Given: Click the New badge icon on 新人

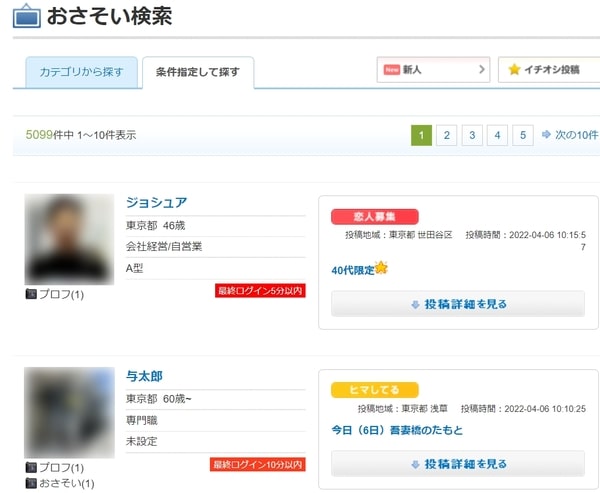Looking at the screenshot, I should click(392, 70).
